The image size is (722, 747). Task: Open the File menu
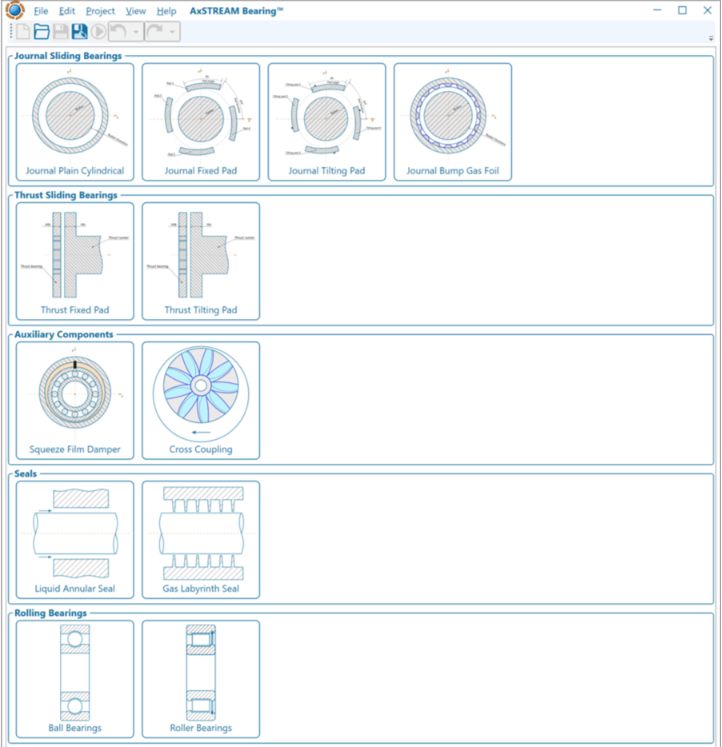tap(41, 11)
